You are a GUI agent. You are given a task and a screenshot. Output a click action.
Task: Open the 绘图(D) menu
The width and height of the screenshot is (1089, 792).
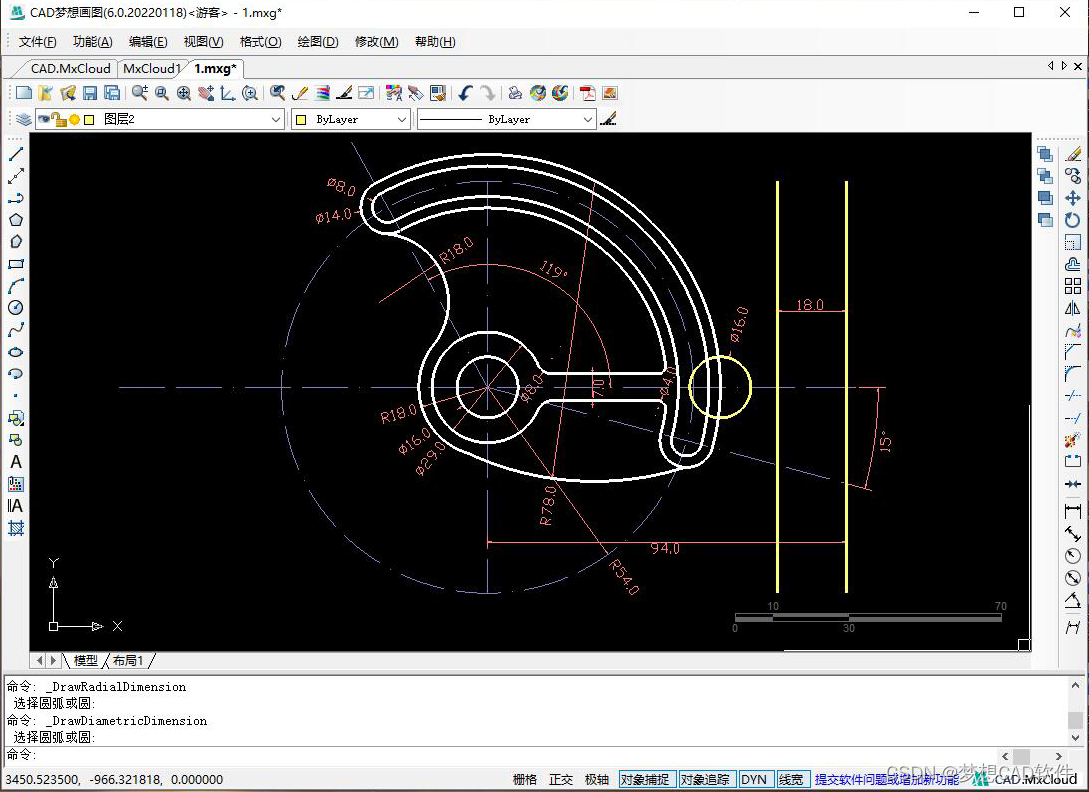click(x=318, y=42)
